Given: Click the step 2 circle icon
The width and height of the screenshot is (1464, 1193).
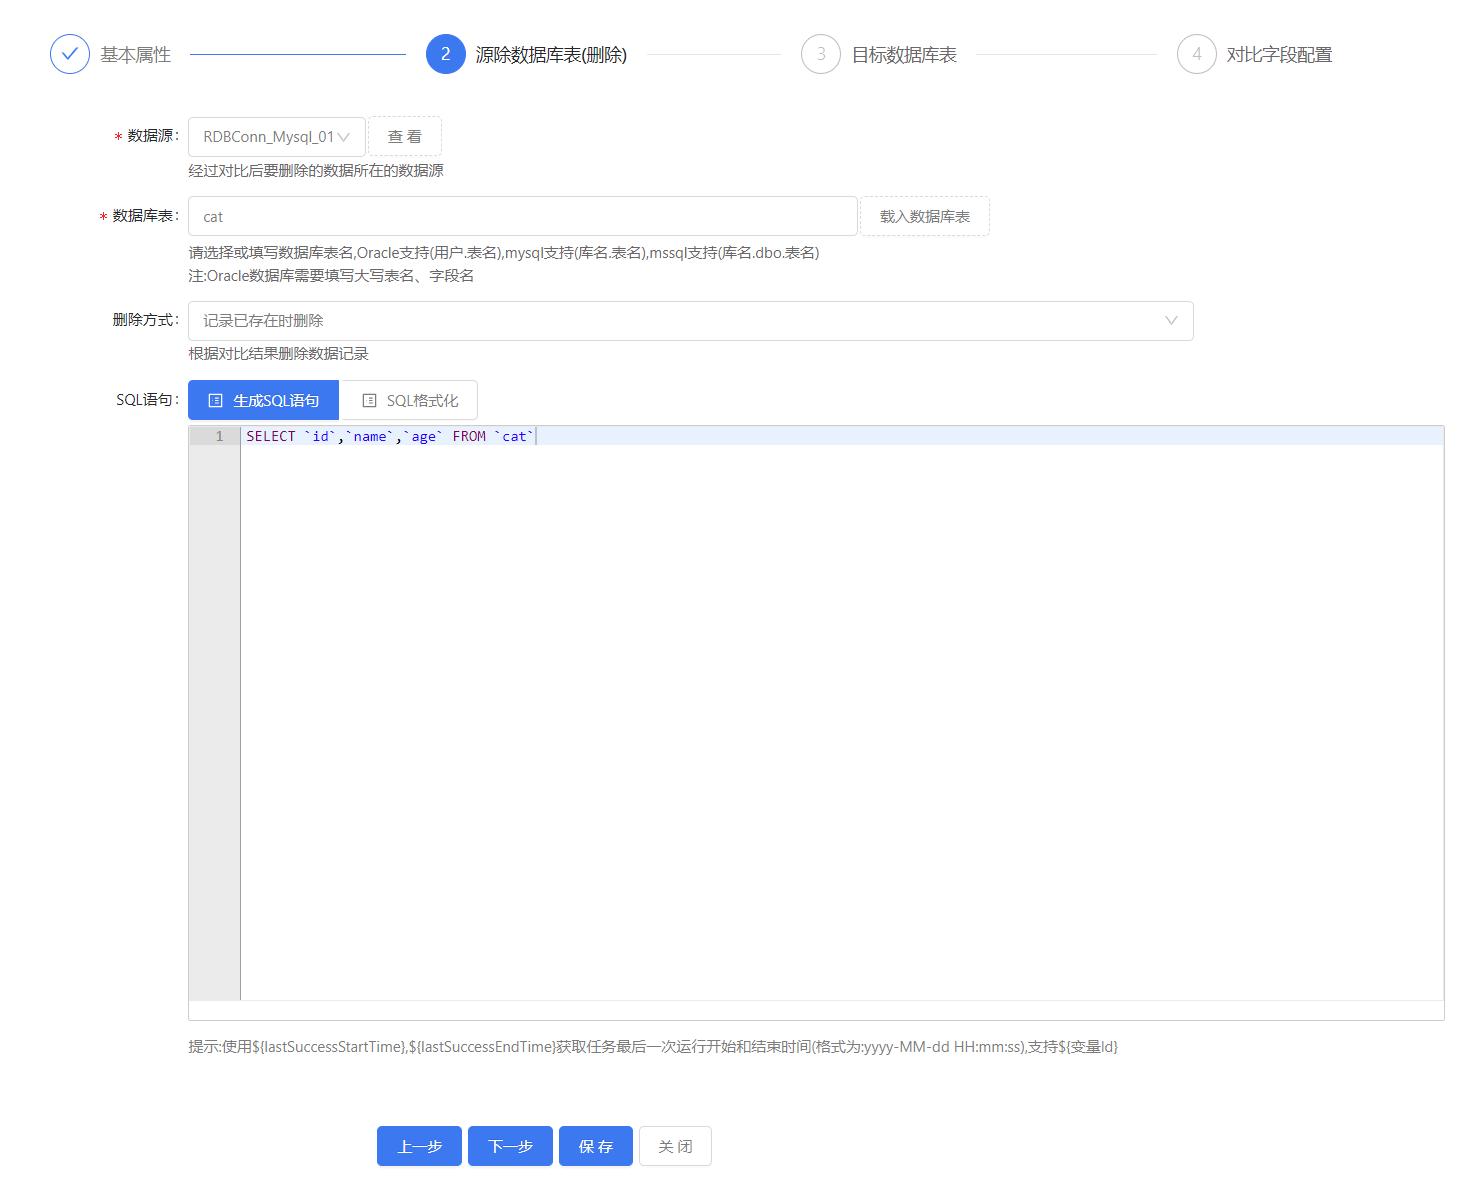Looking at the screenshot, I should click(x=445, y=54).
